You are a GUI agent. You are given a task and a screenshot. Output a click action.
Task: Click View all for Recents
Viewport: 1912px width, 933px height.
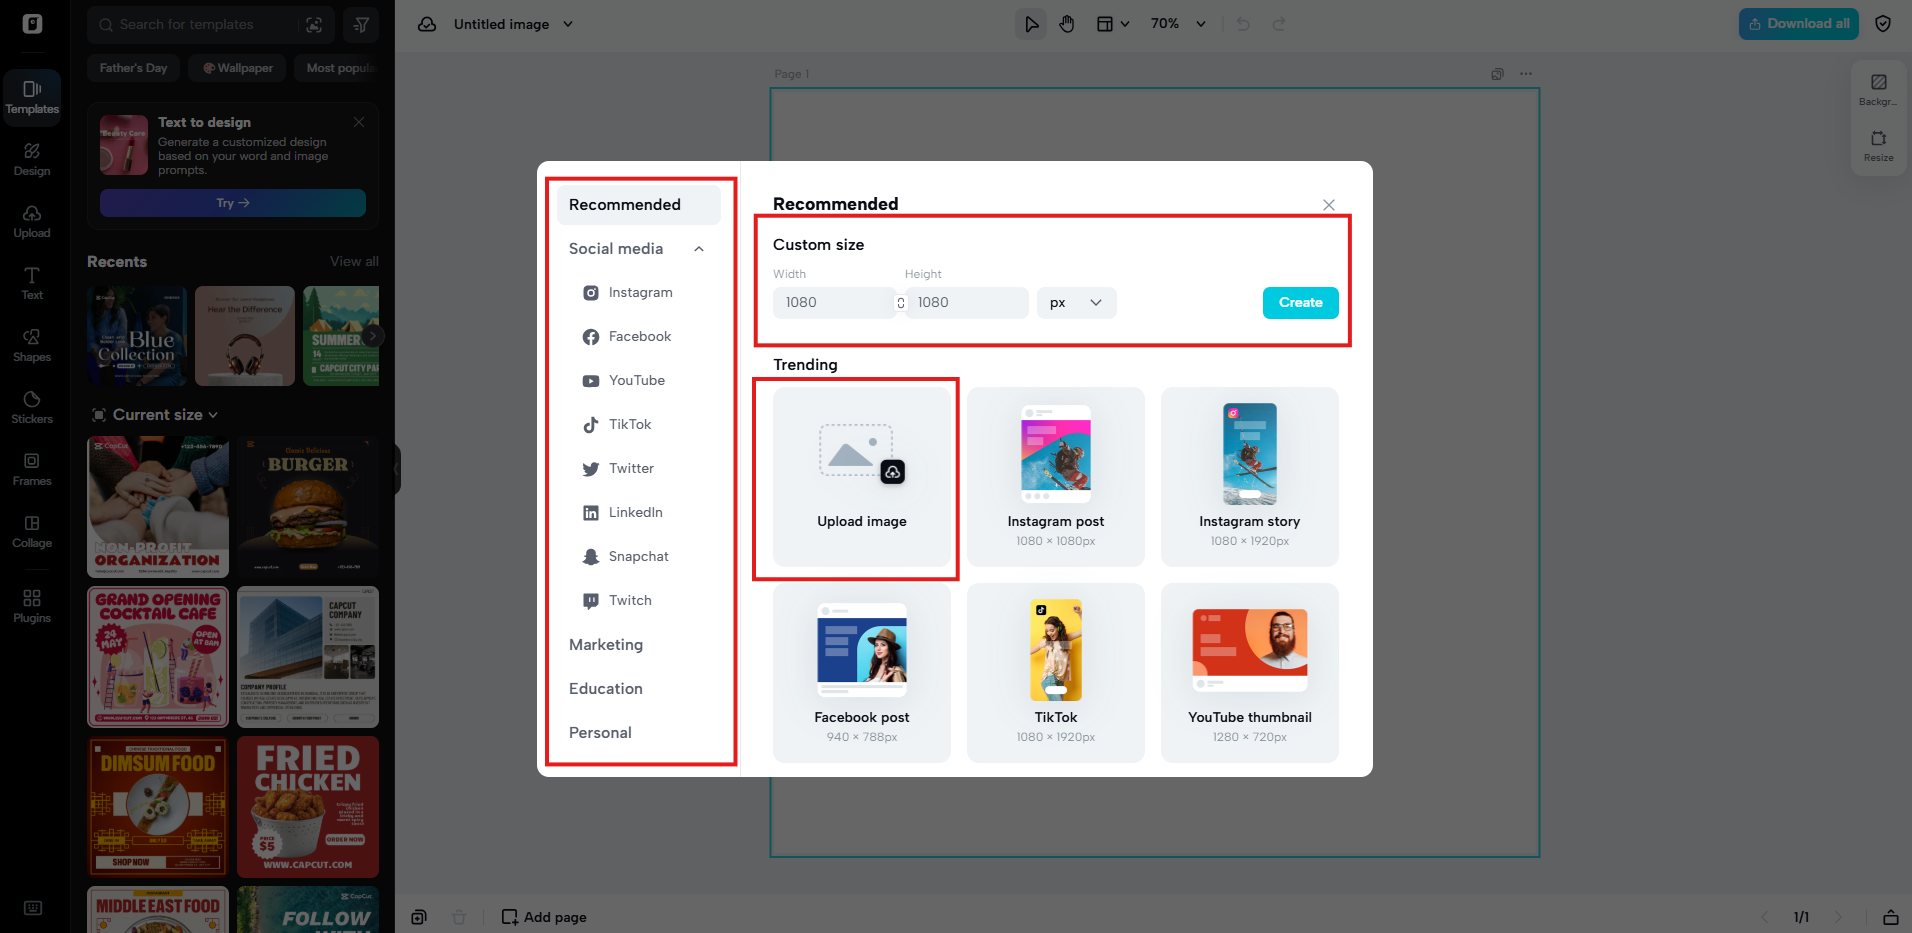coord(354,262)
